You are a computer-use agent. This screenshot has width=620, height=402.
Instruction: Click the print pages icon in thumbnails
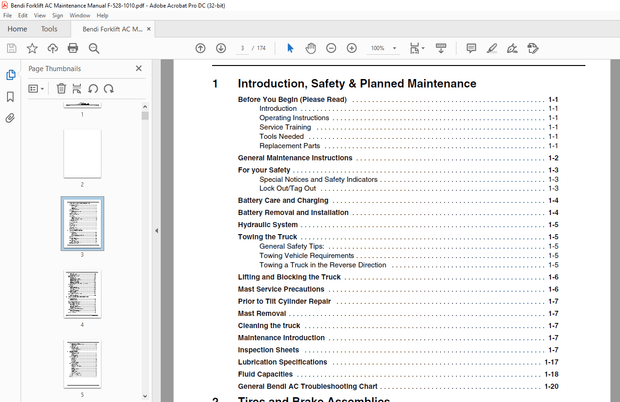click(x=77, y=89)
